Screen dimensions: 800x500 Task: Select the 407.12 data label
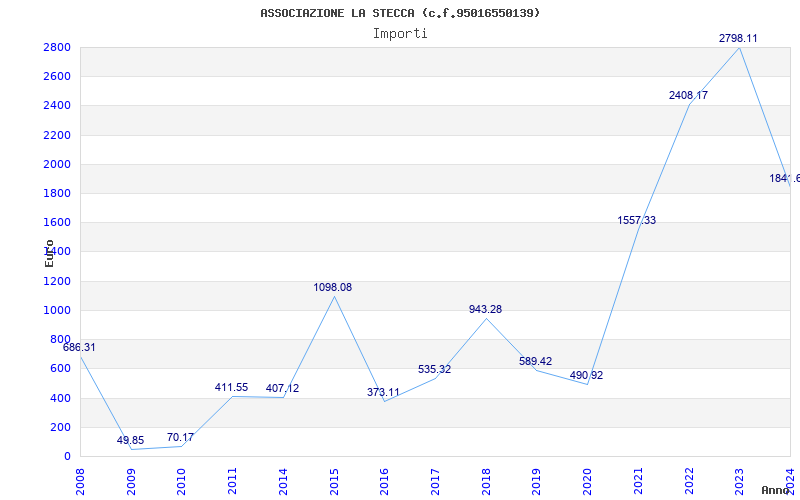pos(283,388)
